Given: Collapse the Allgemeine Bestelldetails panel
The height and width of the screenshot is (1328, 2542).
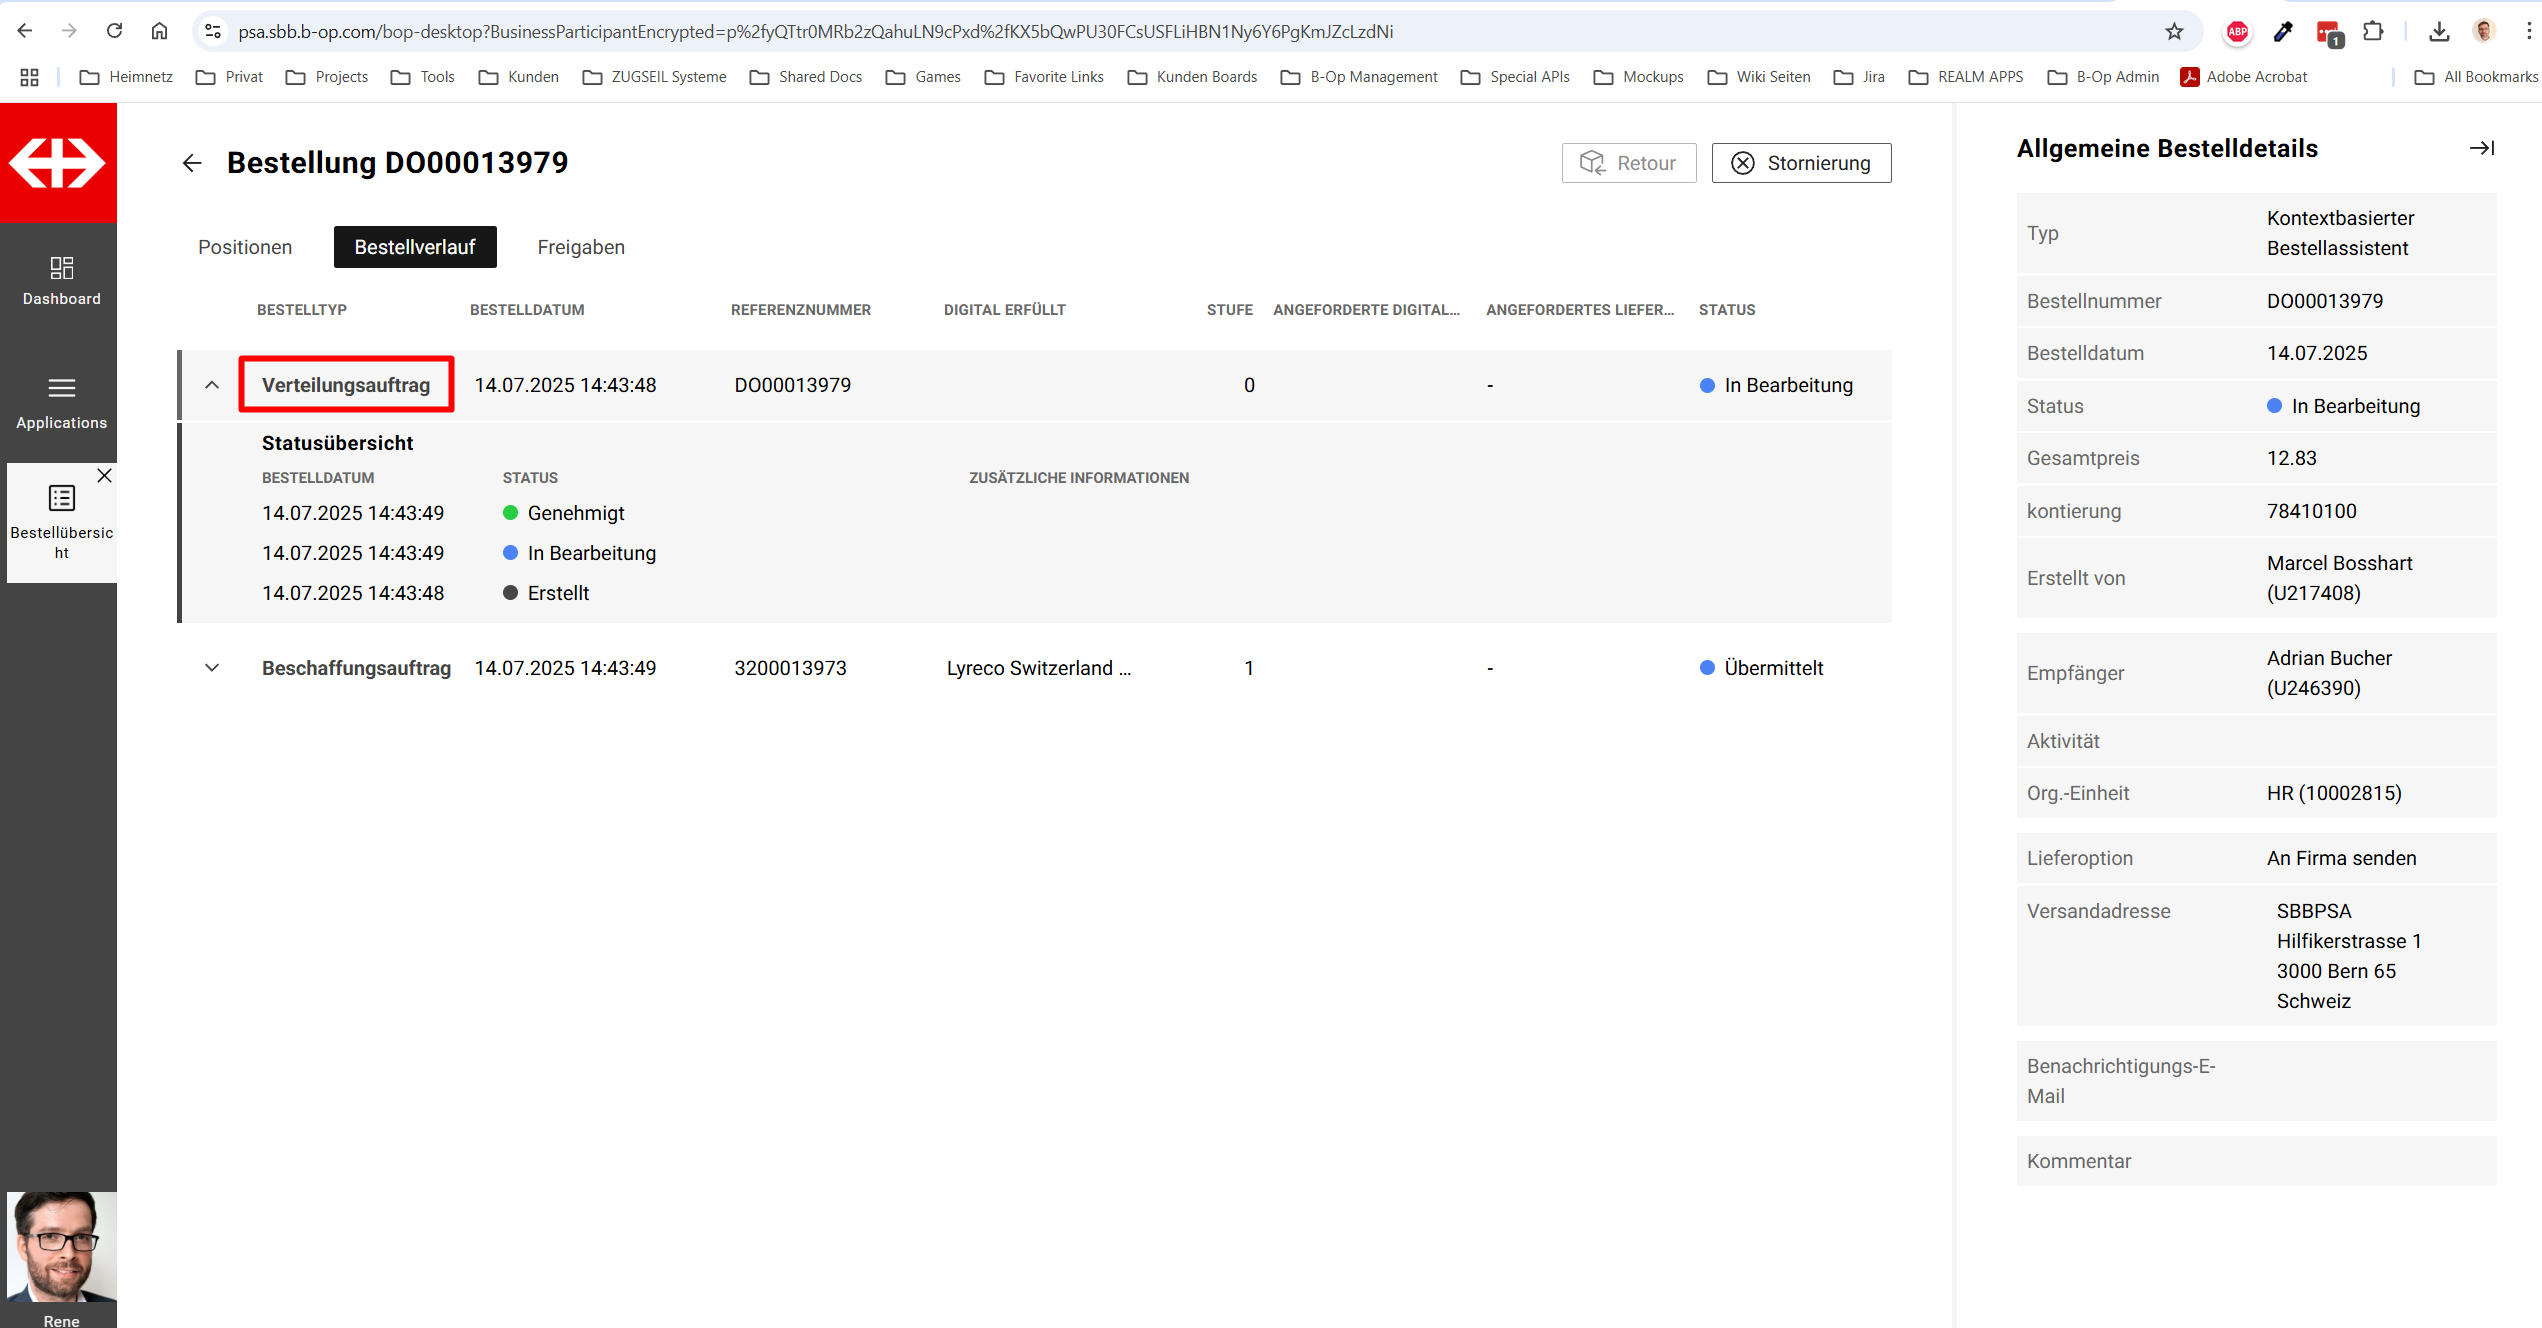Looking at the screenshot, I should coord(2481,148).
